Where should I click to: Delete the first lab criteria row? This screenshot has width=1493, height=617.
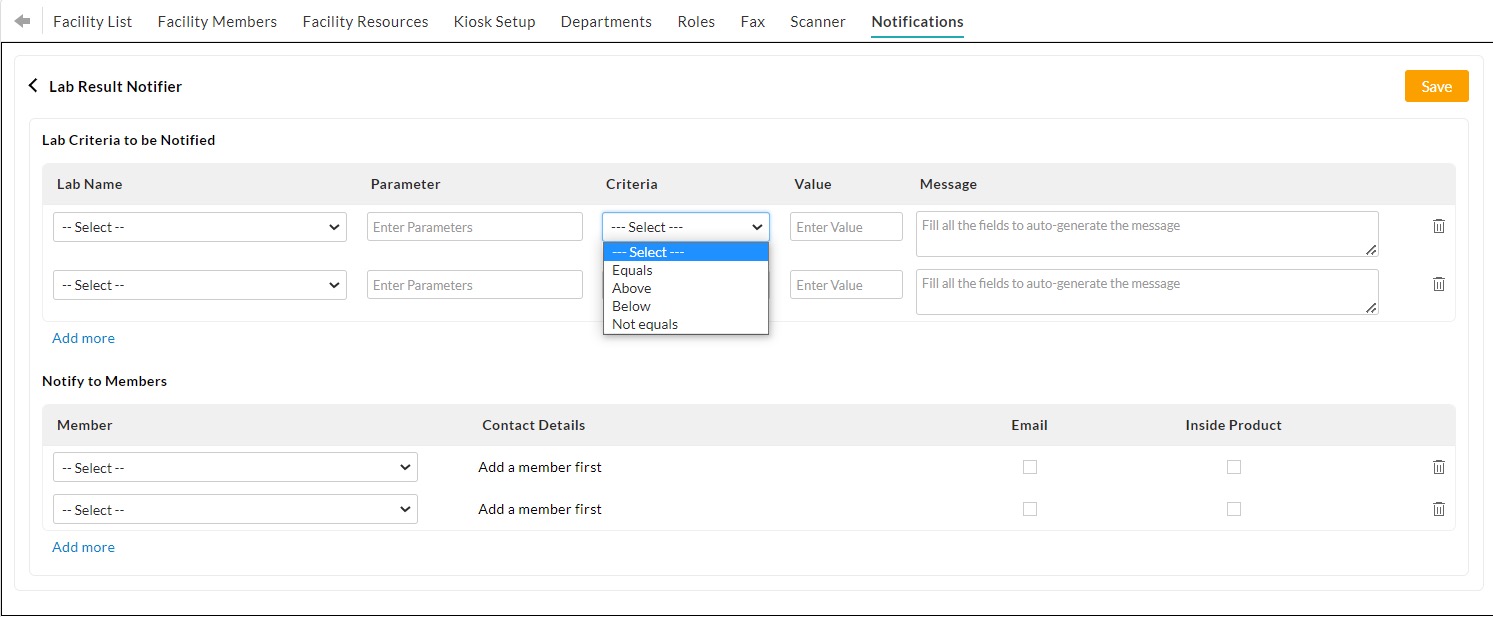point(1438,226)
